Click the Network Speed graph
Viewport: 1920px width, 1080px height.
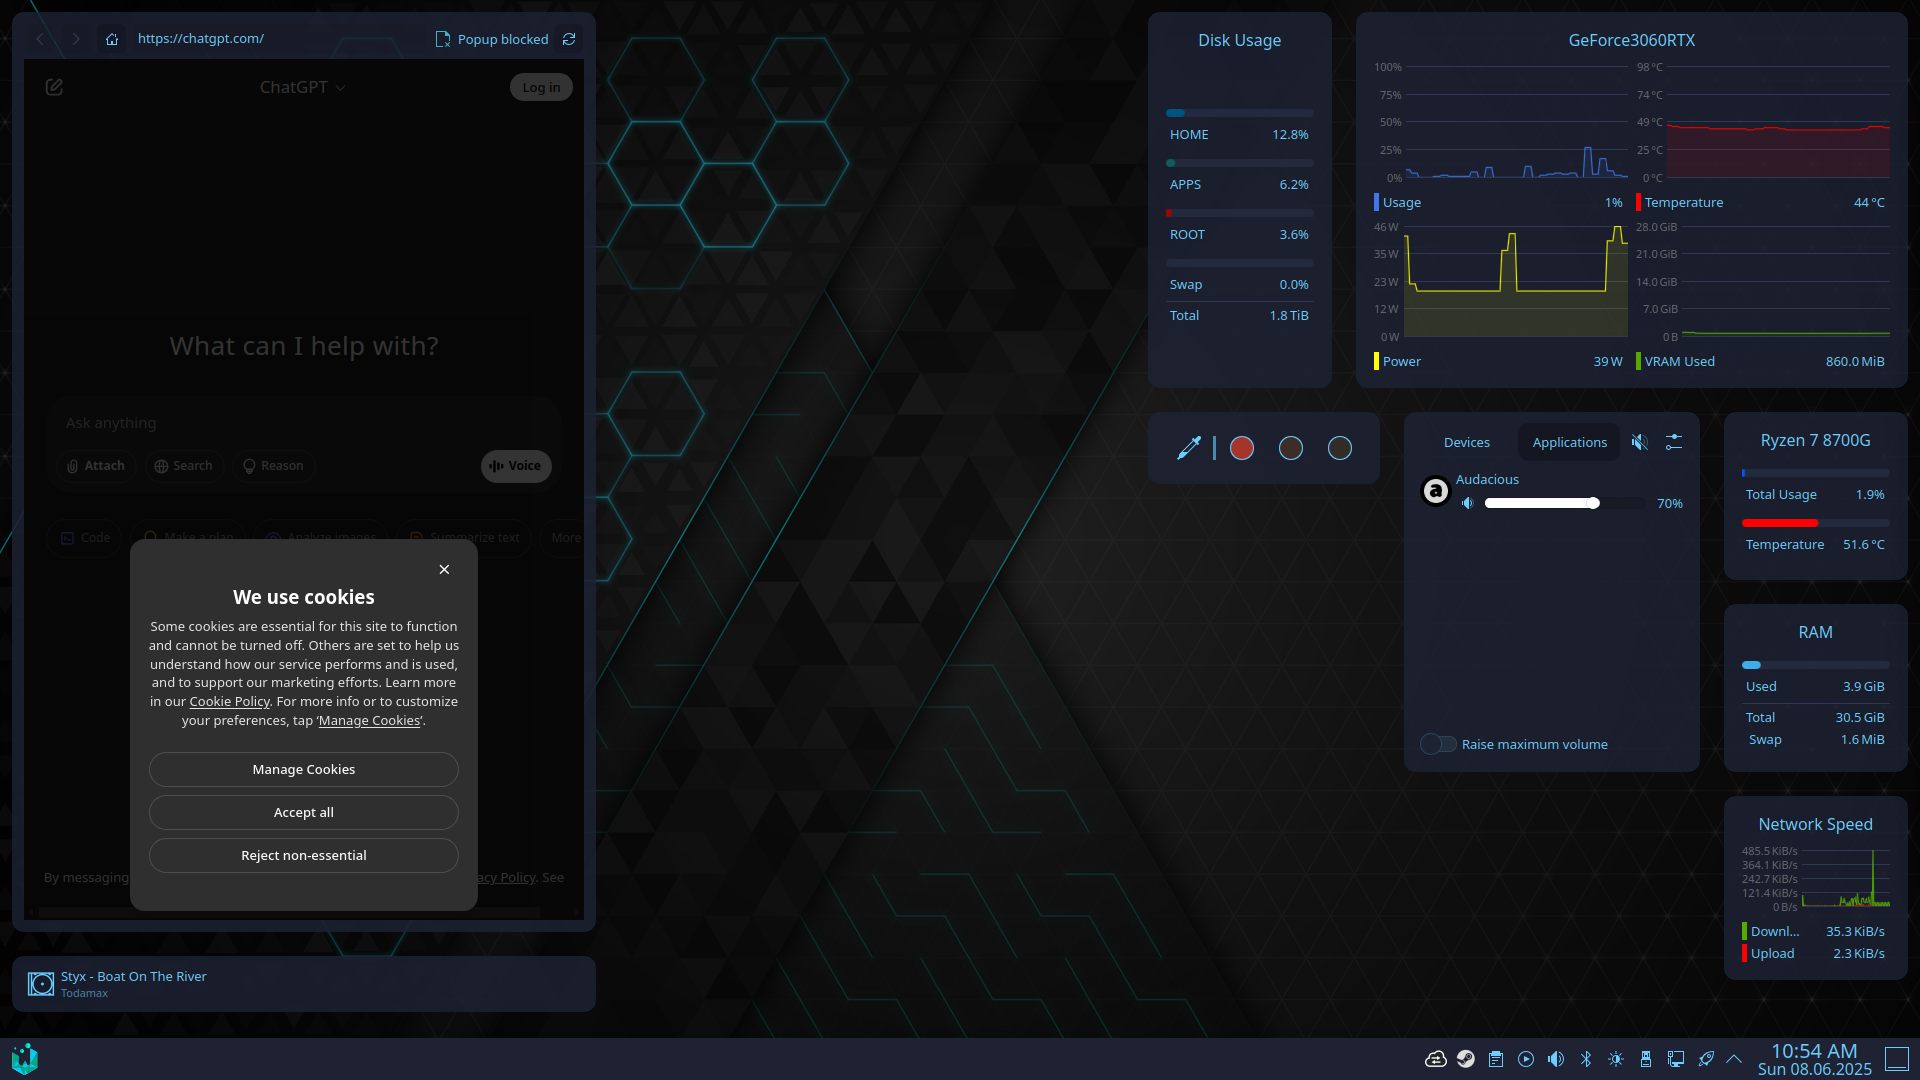pos(1815,880)
